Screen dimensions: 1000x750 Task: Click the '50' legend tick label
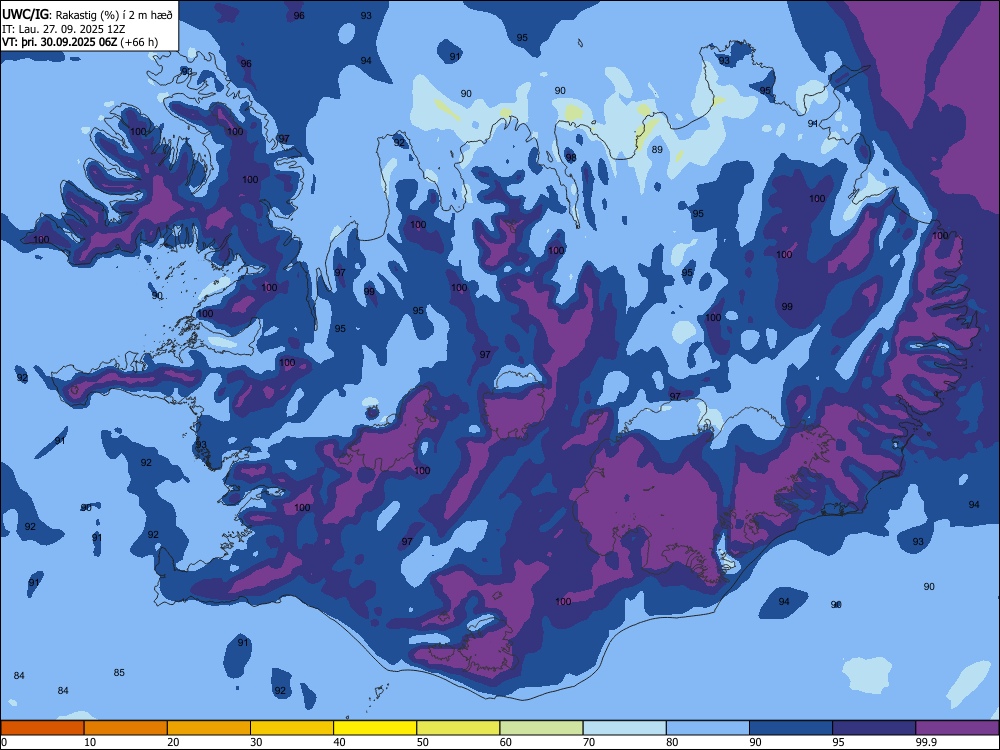423,742
